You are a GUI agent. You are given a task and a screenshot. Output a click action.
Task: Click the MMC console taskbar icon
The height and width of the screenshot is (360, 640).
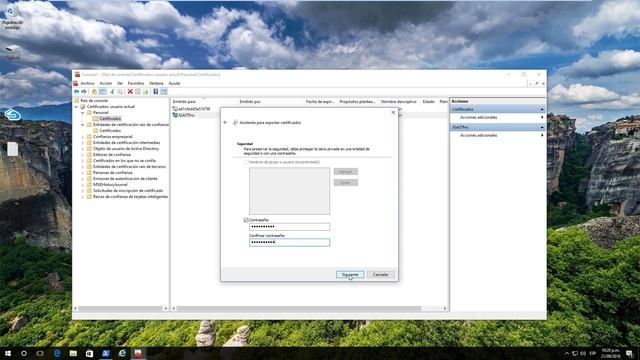pyautogui.click(x=138, y=353)
